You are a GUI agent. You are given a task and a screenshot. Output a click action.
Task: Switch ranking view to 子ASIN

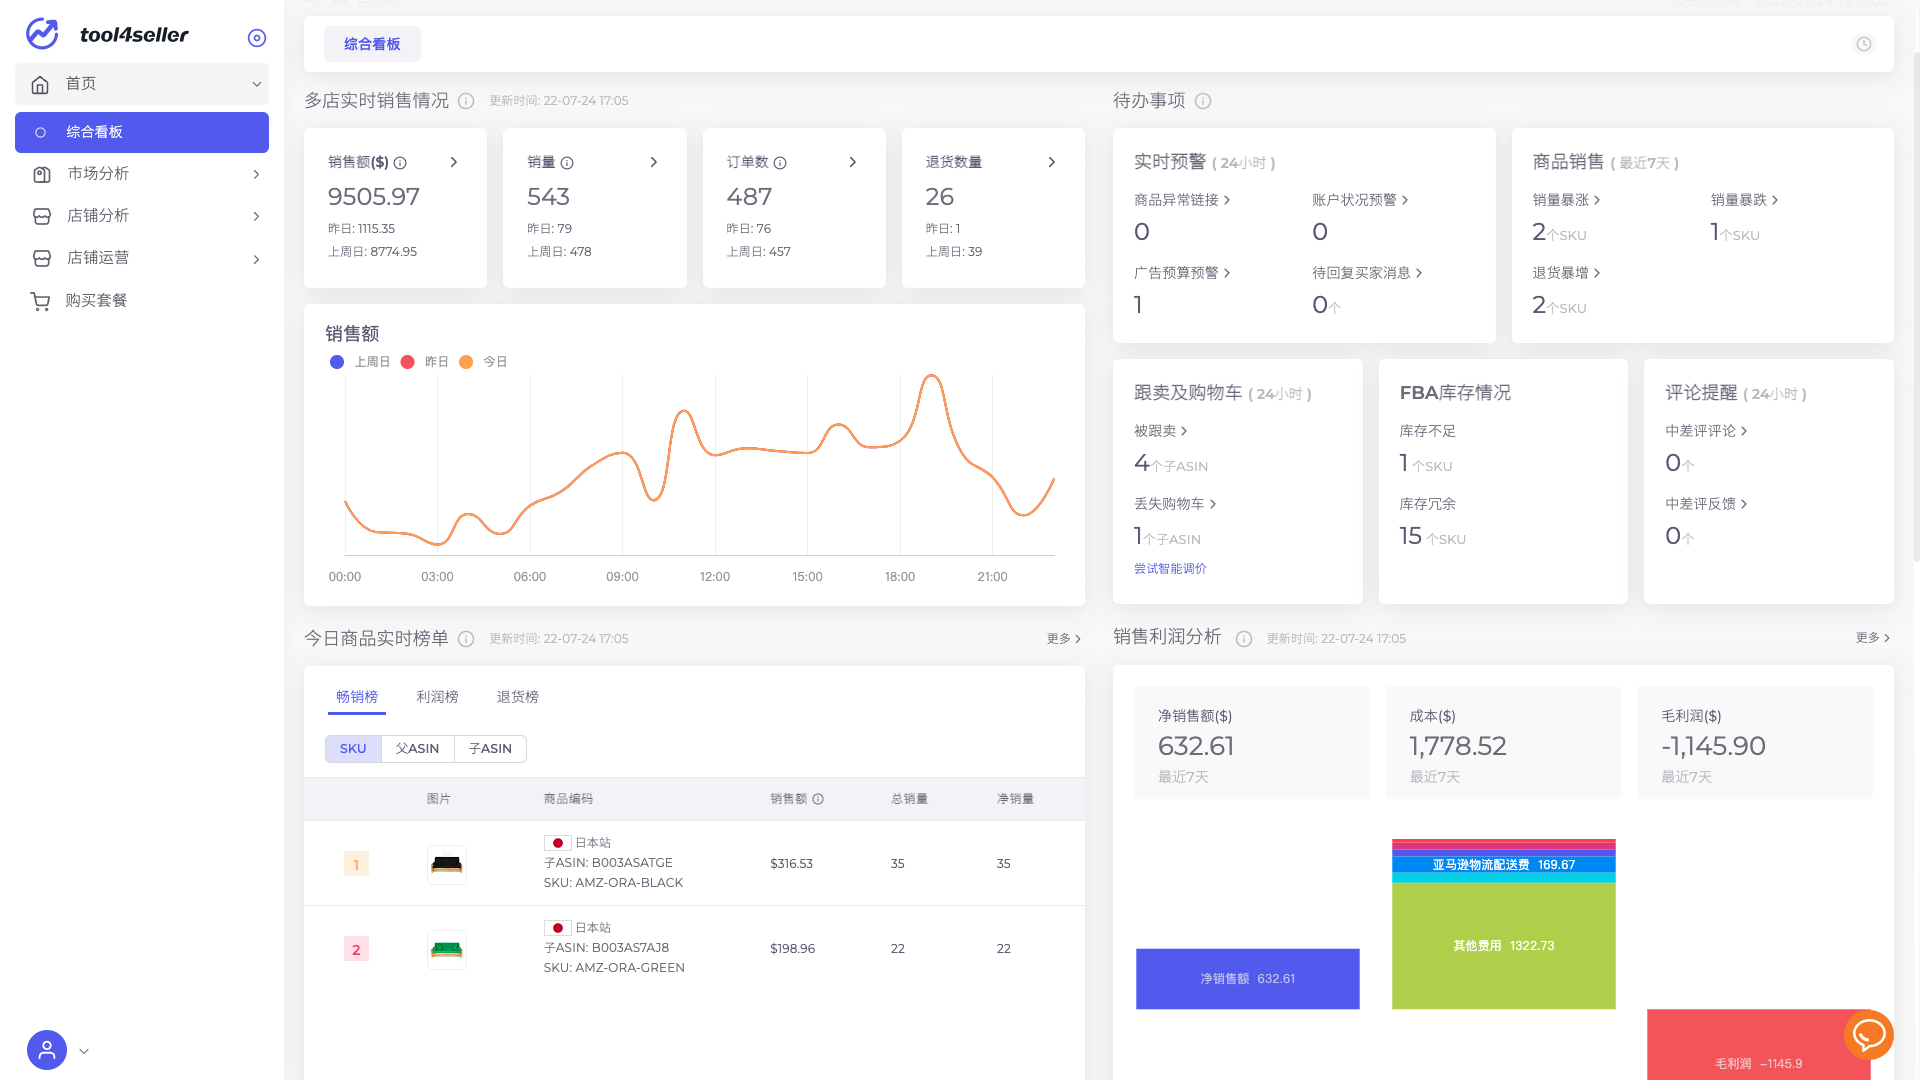click(x=490, y=748)
